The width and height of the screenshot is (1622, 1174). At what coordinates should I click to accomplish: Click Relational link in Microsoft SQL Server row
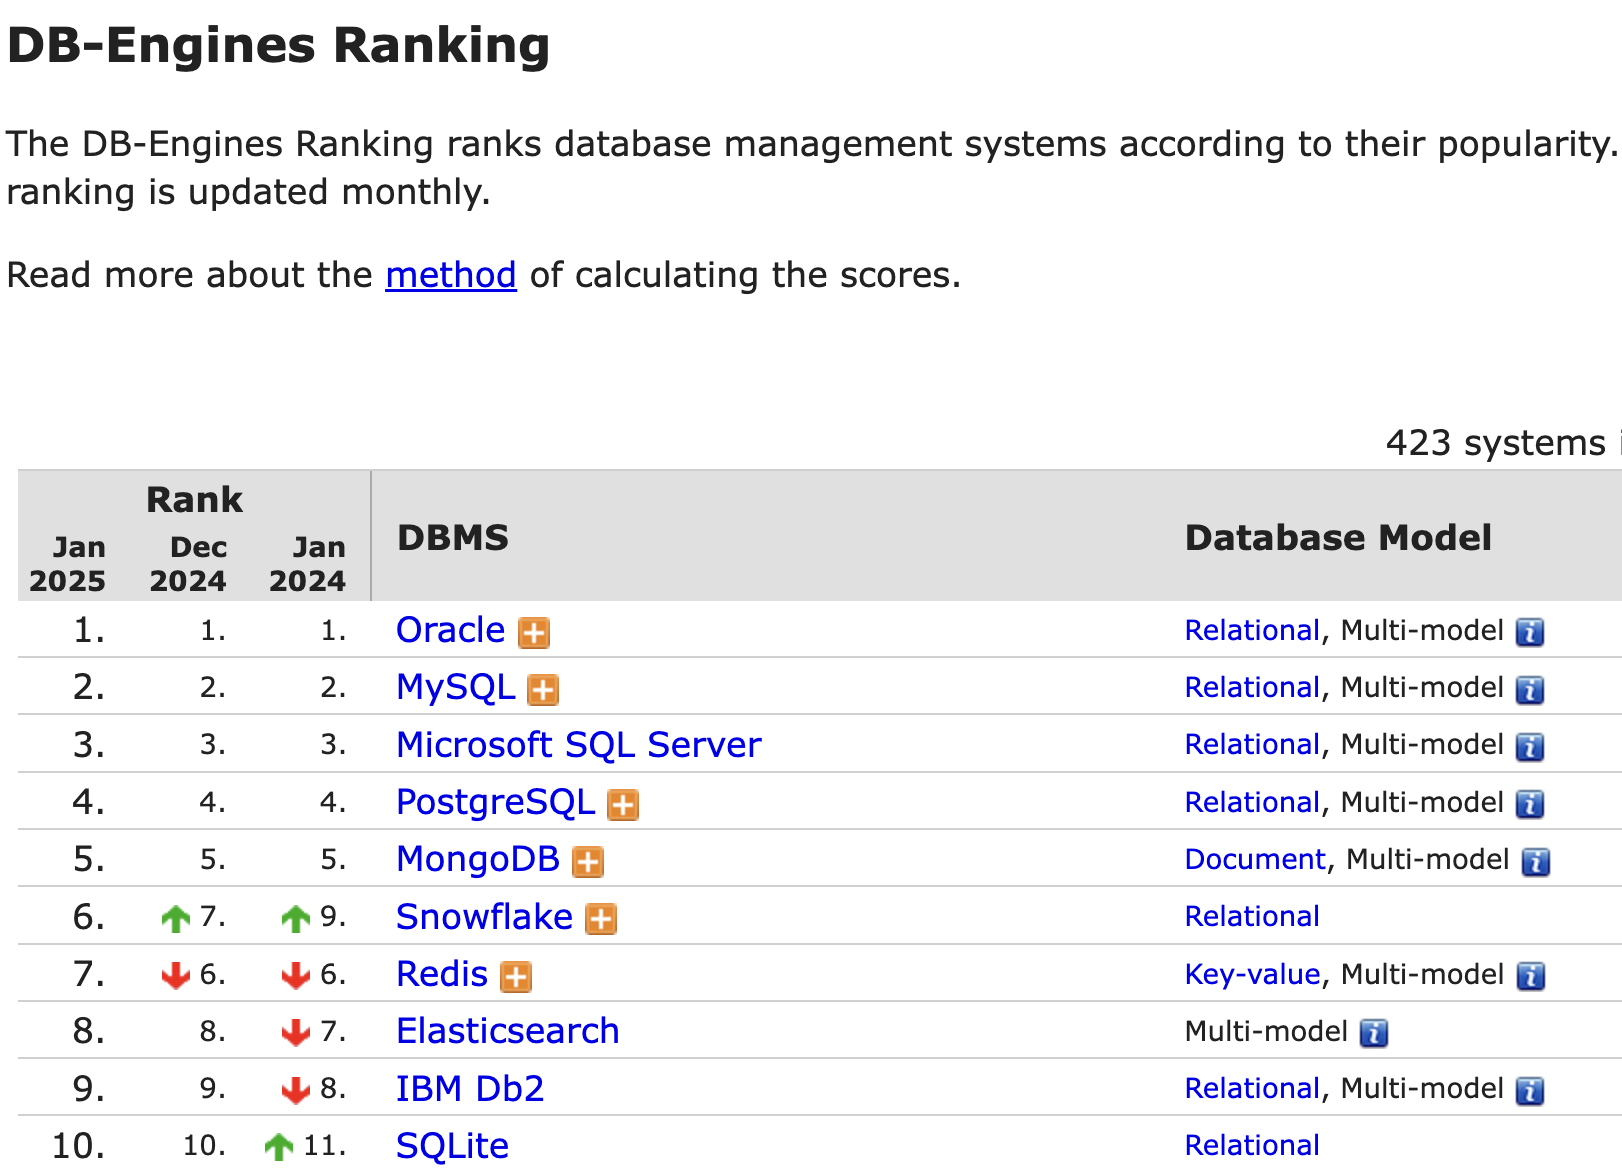pyautogui.click(x=1252, y=745)
